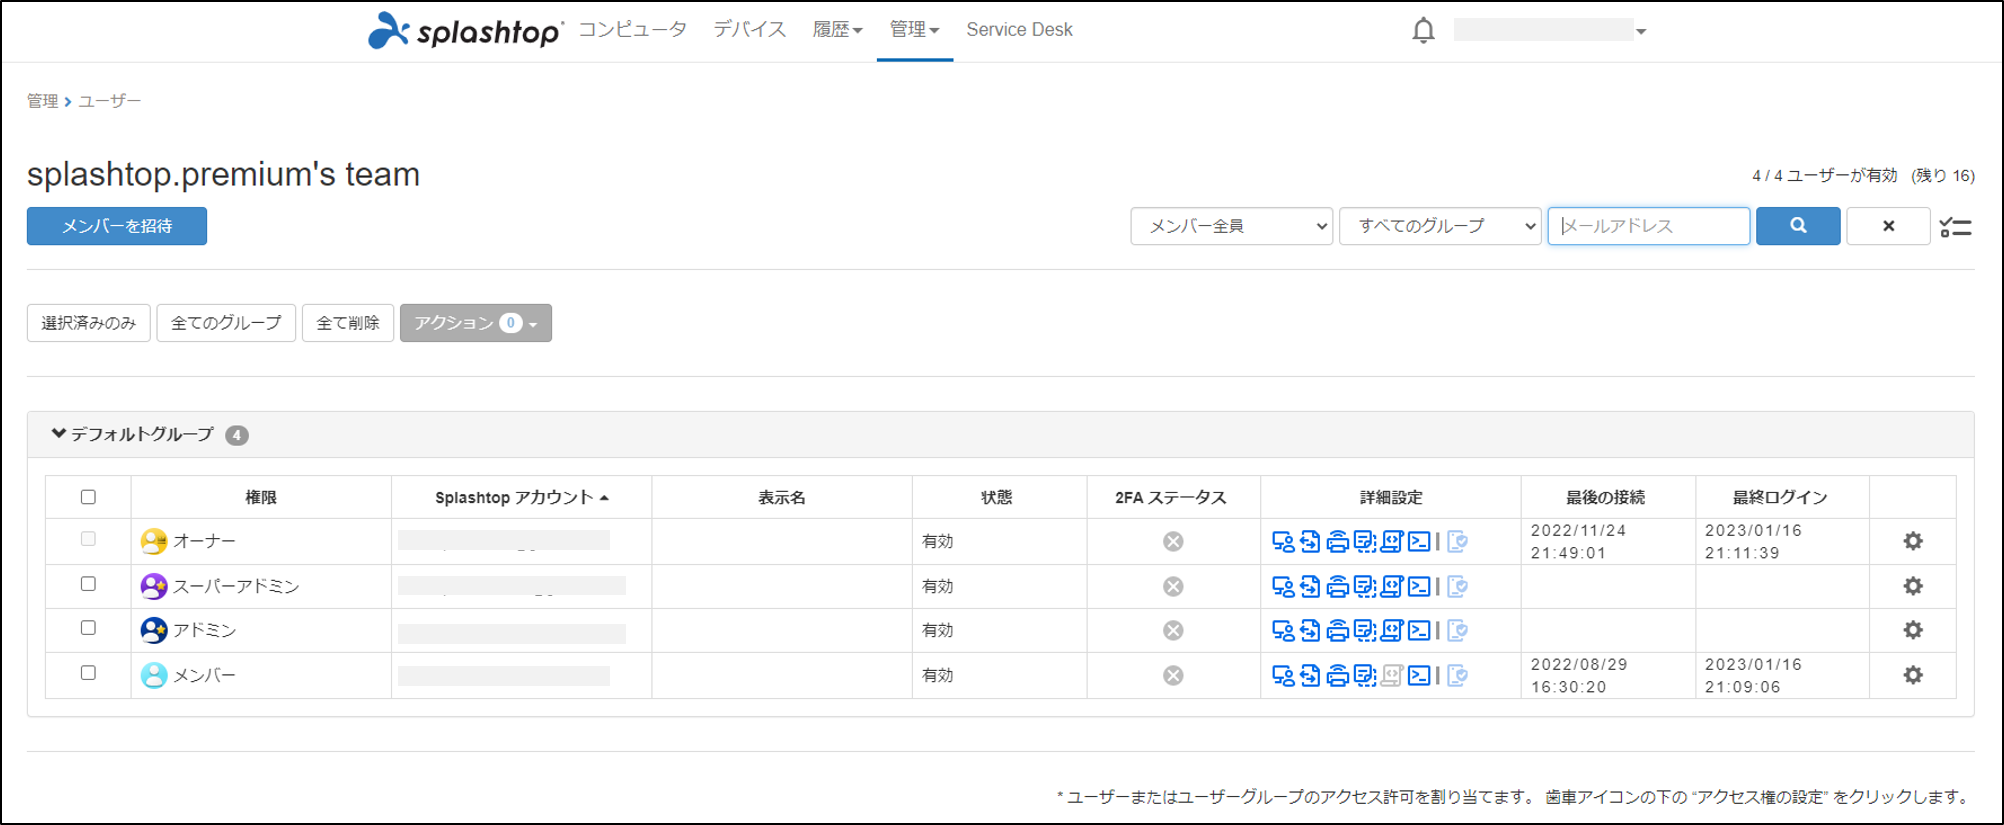Screen dimensions: 2004x825
Task: Click the command terminal icon in the スーパーアドミン row
Action: pos(1419,587)
